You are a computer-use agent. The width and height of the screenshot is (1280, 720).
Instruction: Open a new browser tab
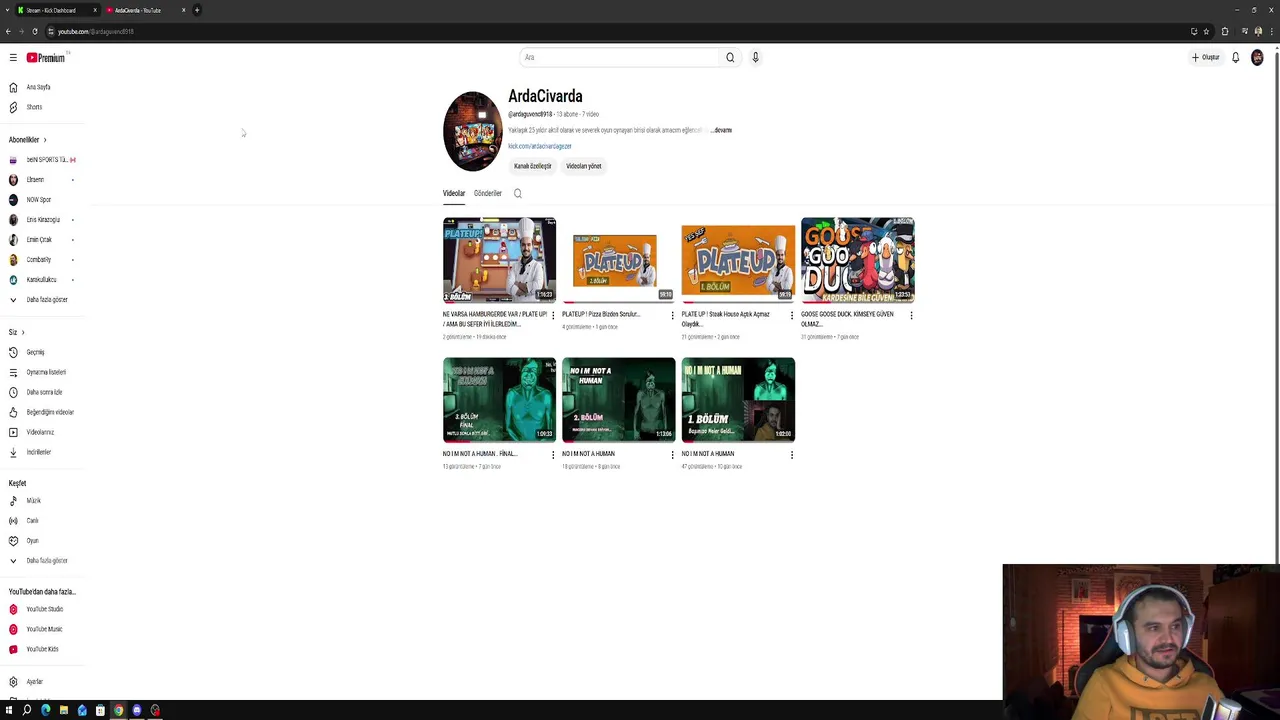(197, 10)
